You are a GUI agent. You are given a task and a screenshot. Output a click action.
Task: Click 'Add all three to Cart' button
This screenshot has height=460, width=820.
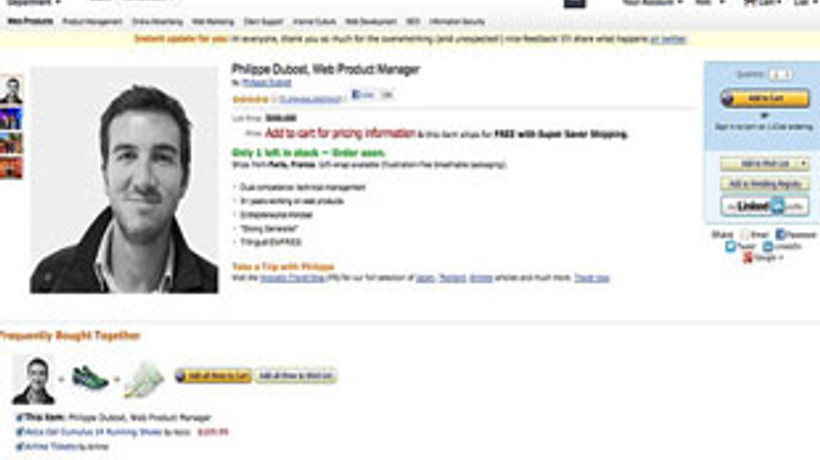point(213,375)
